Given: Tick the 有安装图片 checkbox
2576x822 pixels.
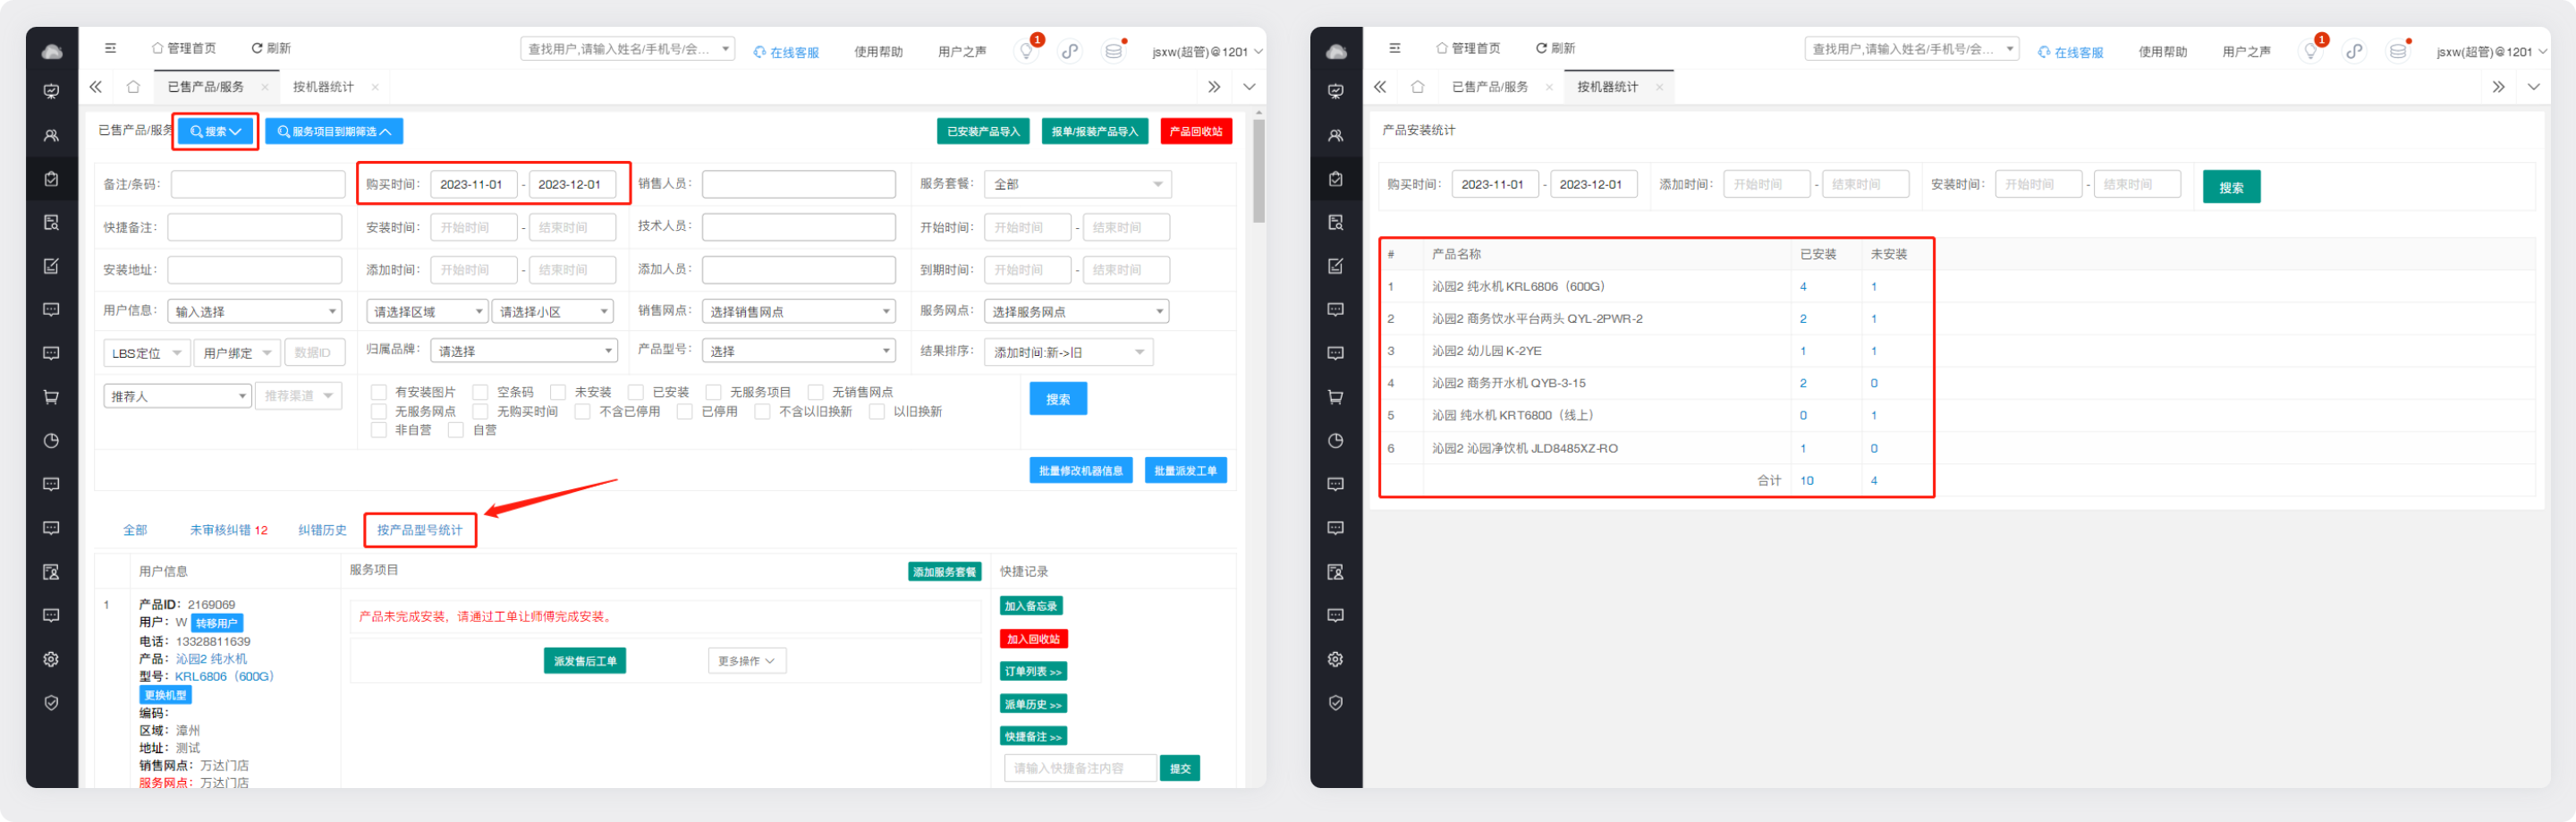Looking at the screenshot, I should (379, 392).
